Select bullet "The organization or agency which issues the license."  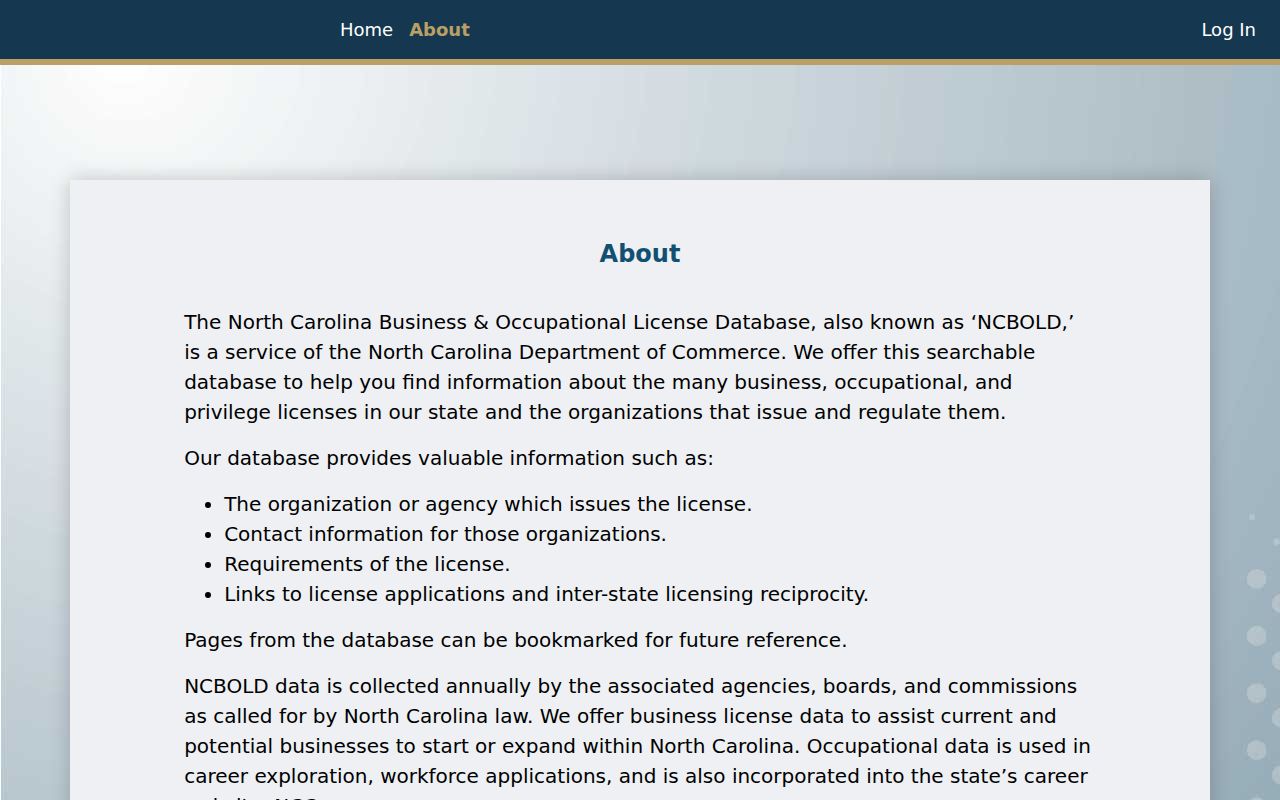click(x=488, y=504)
